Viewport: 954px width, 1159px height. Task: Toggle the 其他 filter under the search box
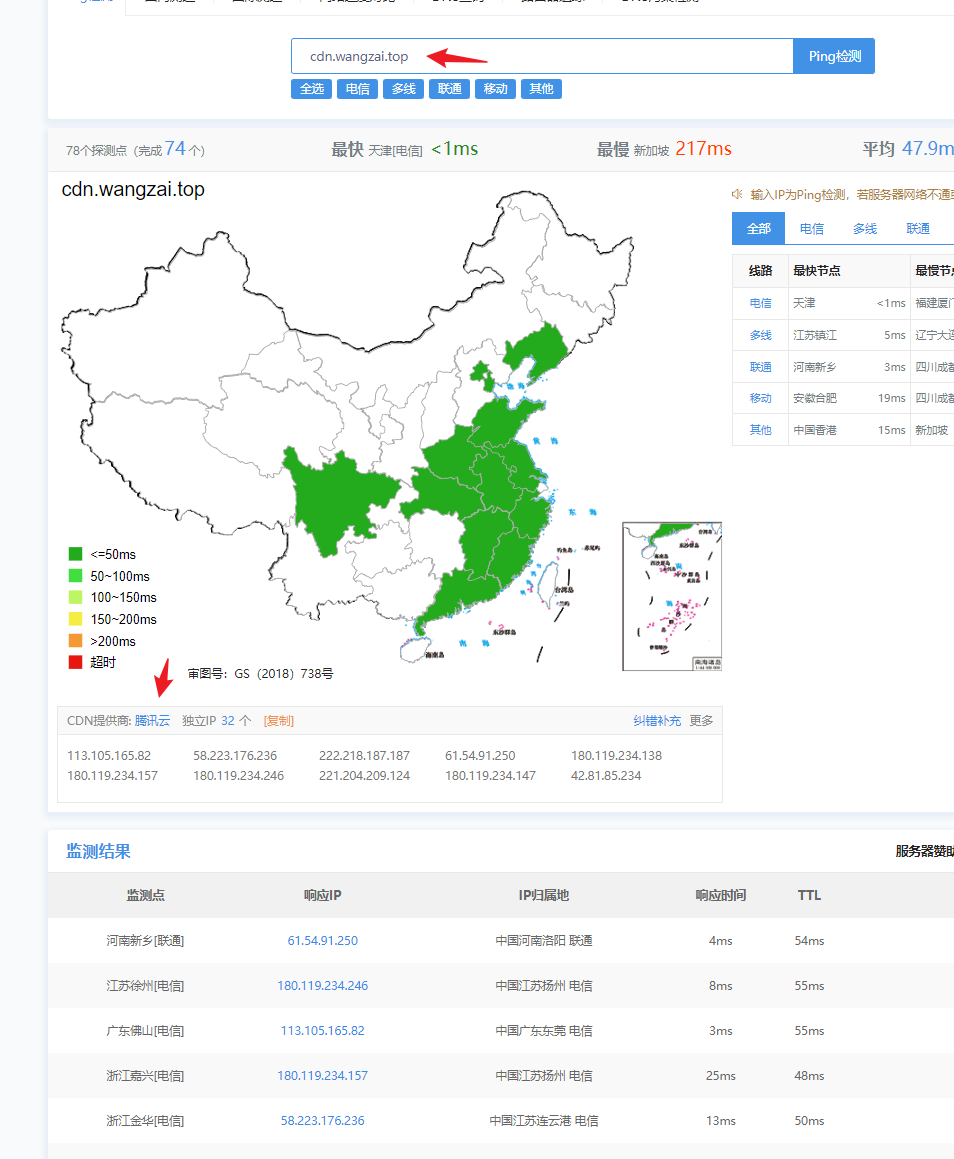(541, 89)
